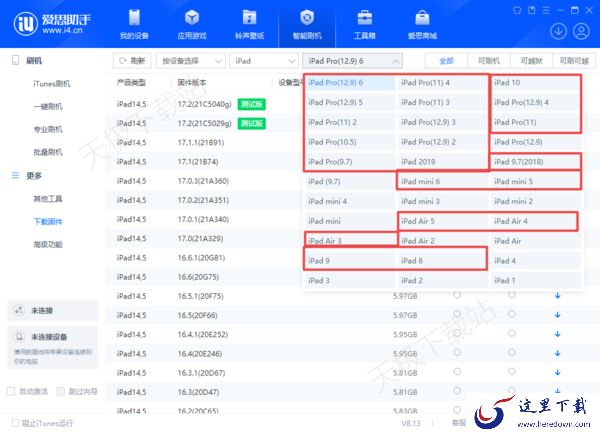Open the 铃声壁纸 section
The height and width of the screenshot is (432, 600).
tap(249, 24)
